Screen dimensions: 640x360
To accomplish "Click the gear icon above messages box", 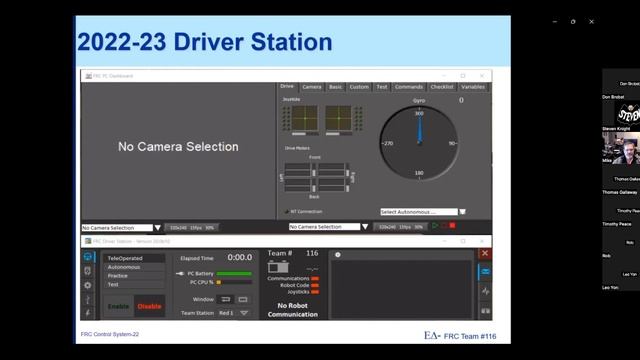I will (x=338, y=255).
